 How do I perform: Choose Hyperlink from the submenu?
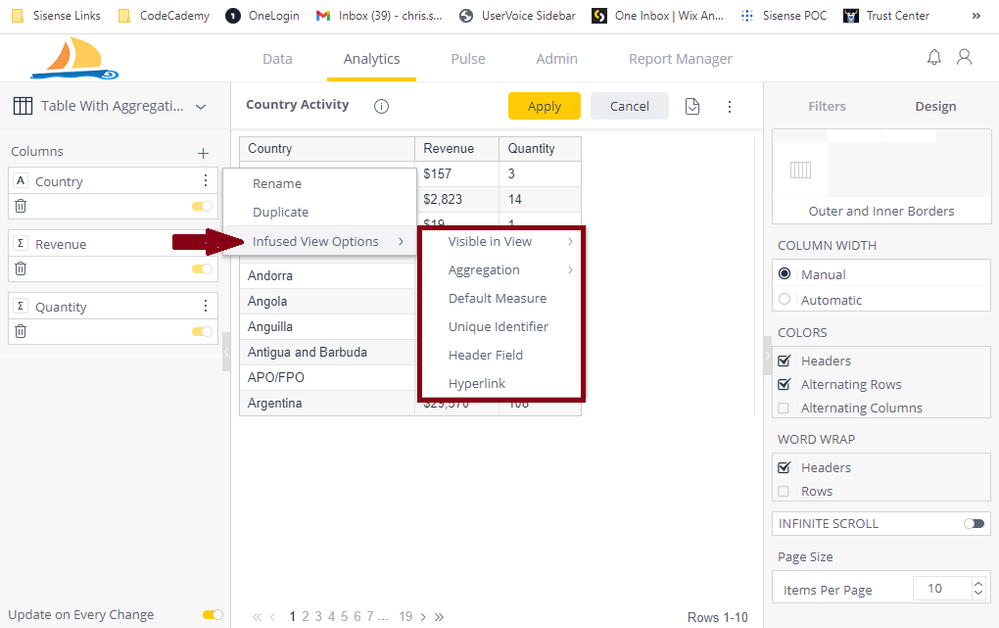[x=477, y=383]
